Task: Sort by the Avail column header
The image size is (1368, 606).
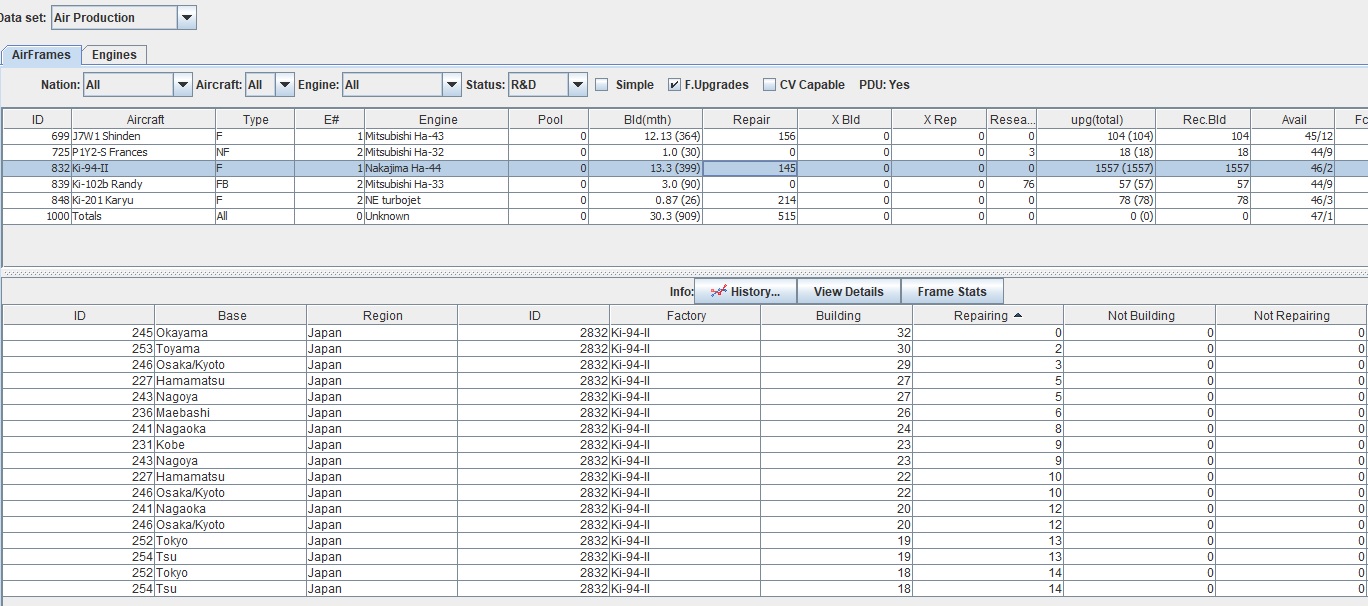Action: tap(1294, 119)
